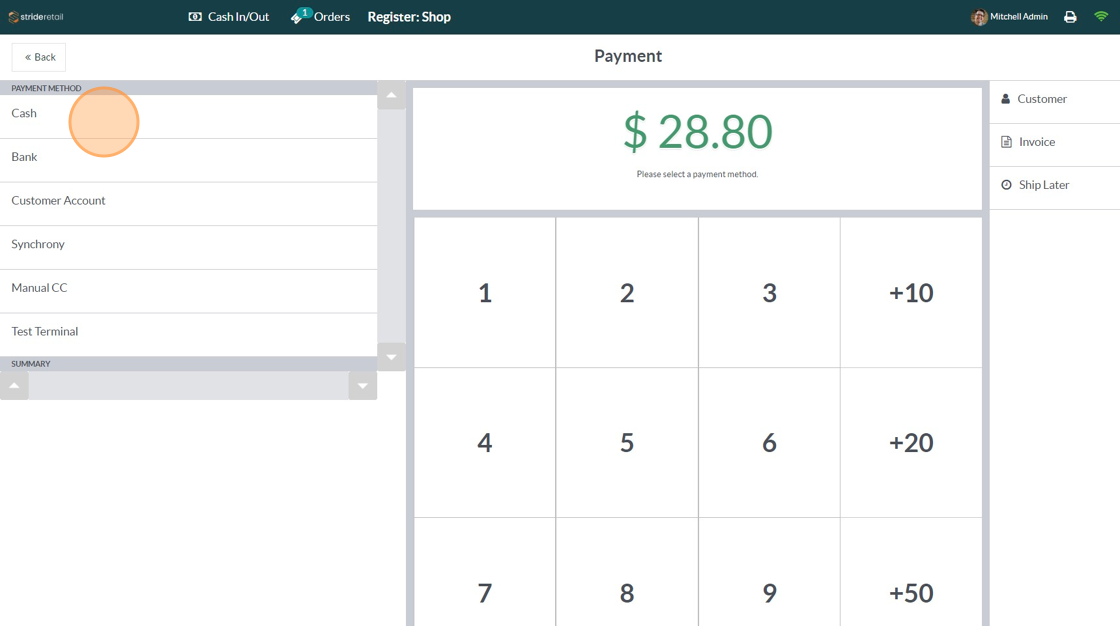Select Test Terminal payment method
The width and height of the screenshot is (1120, 626).
coord(189,334)
